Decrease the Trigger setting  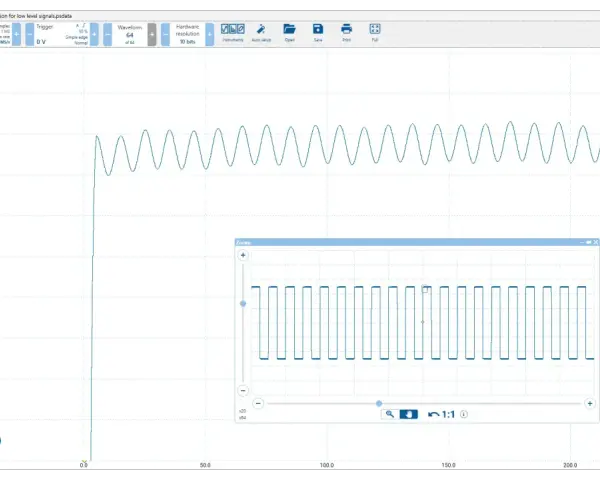pos(29,34)
